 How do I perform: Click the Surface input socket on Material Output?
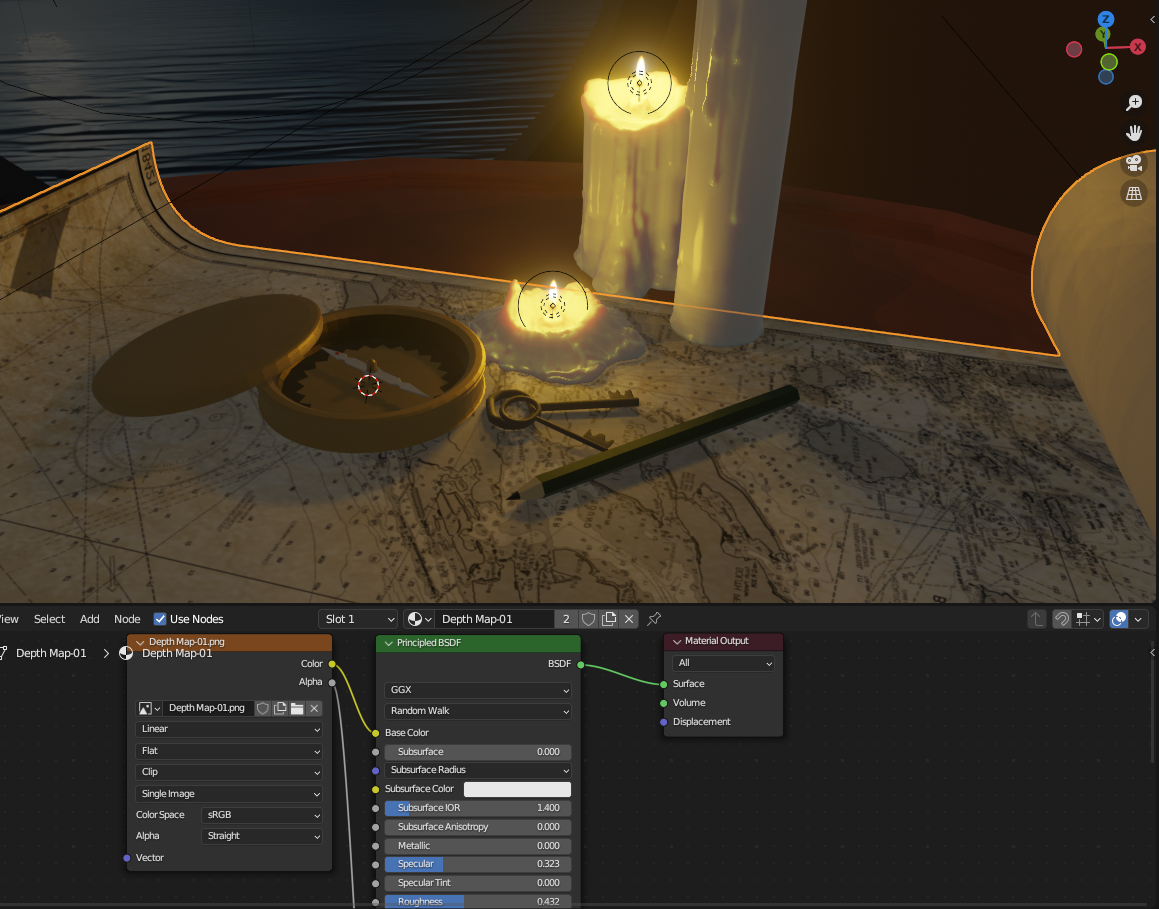point(664,684)
